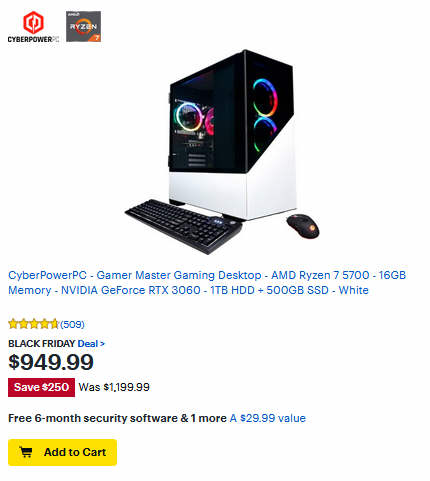Click the 'Was $1,199.99' original price

pyautogui.click(x=114, y=387)
